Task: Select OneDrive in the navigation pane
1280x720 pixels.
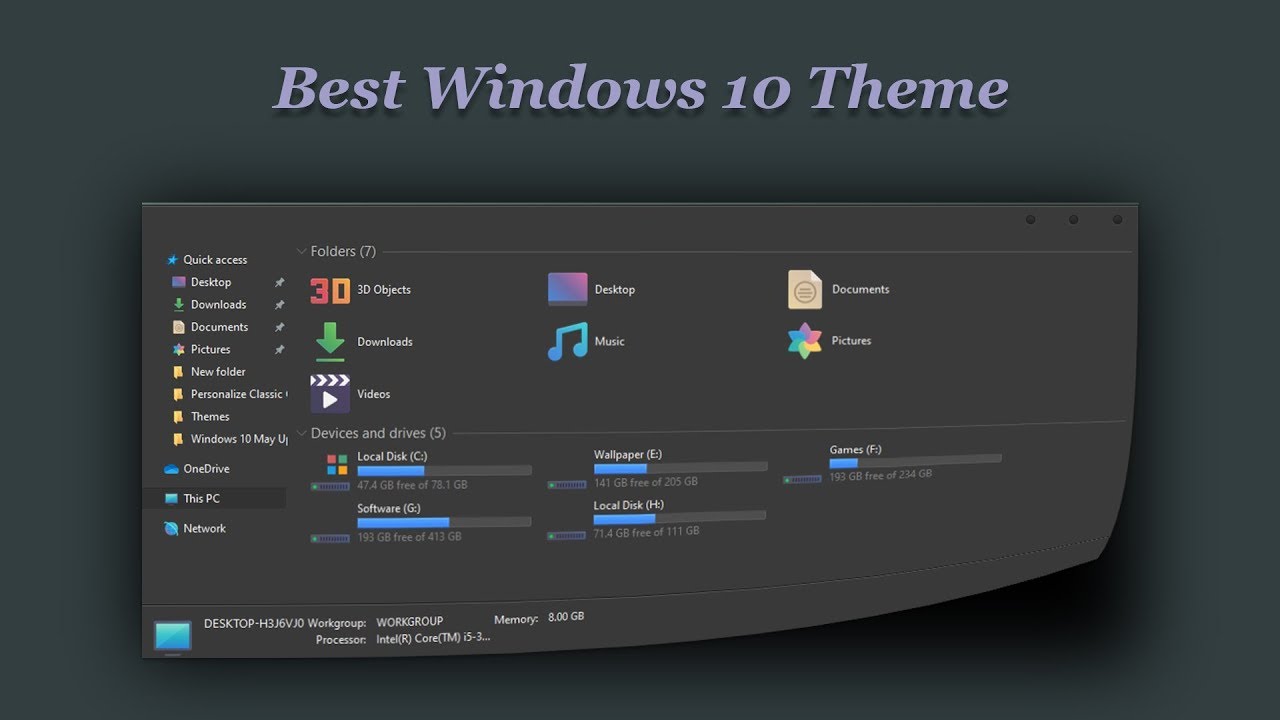Action: pos(206,469)
